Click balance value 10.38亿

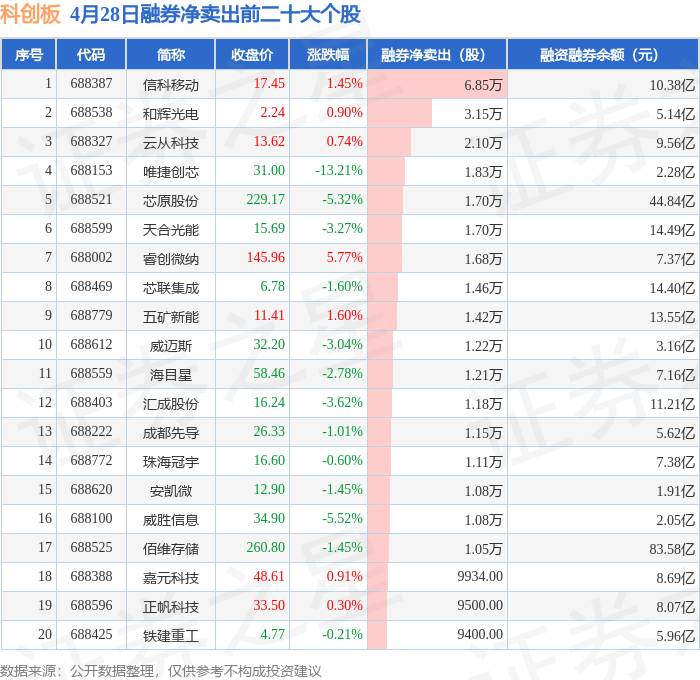tap(672, 85)
